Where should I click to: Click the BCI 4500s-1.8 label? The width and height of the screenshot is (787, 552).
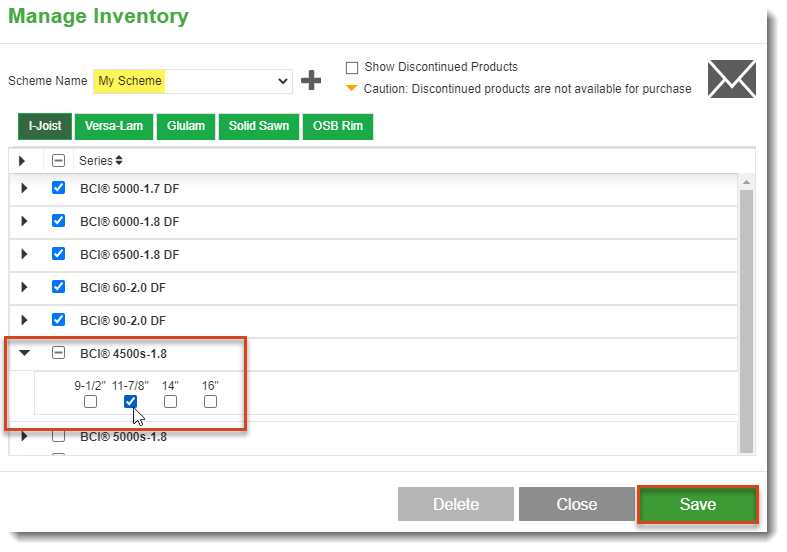[x=123, y=354]
